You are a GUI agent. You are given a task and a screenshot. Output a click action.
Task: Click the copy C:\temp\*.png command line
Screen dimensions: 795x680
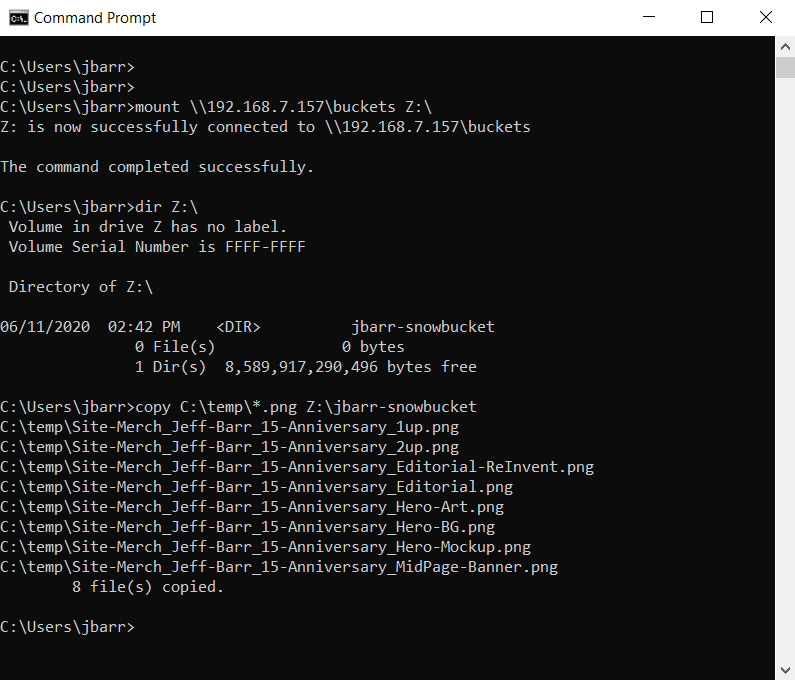point(238,407)
